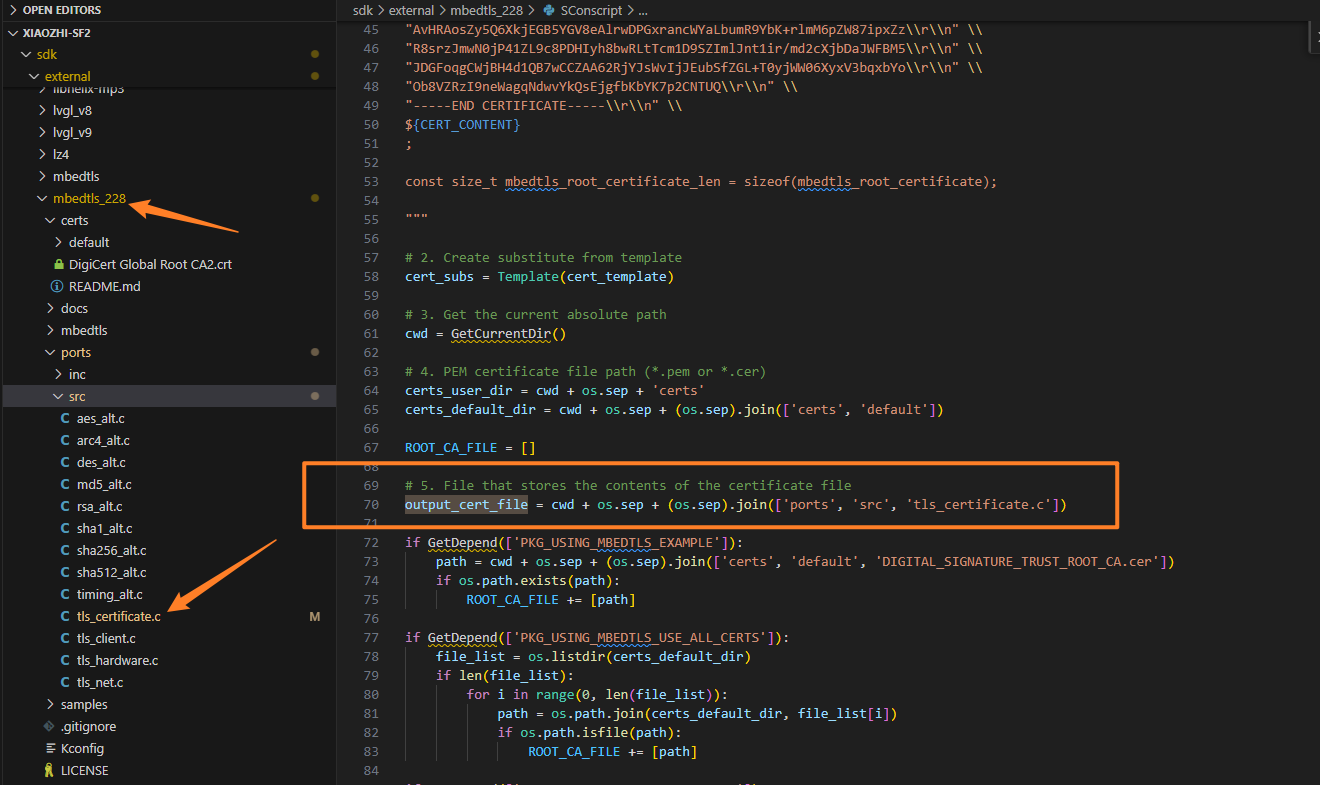Click the external breadcrumb segment
Image resolution: width=1320 pixels, height=785 pixels.
pyautogui.click(x=411, y=10)
